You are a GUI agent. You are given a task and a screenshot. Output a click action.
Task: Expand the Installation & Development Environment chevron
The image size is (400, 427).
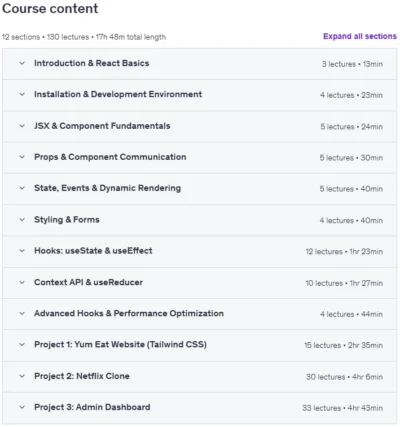click(x=22, y=94)
